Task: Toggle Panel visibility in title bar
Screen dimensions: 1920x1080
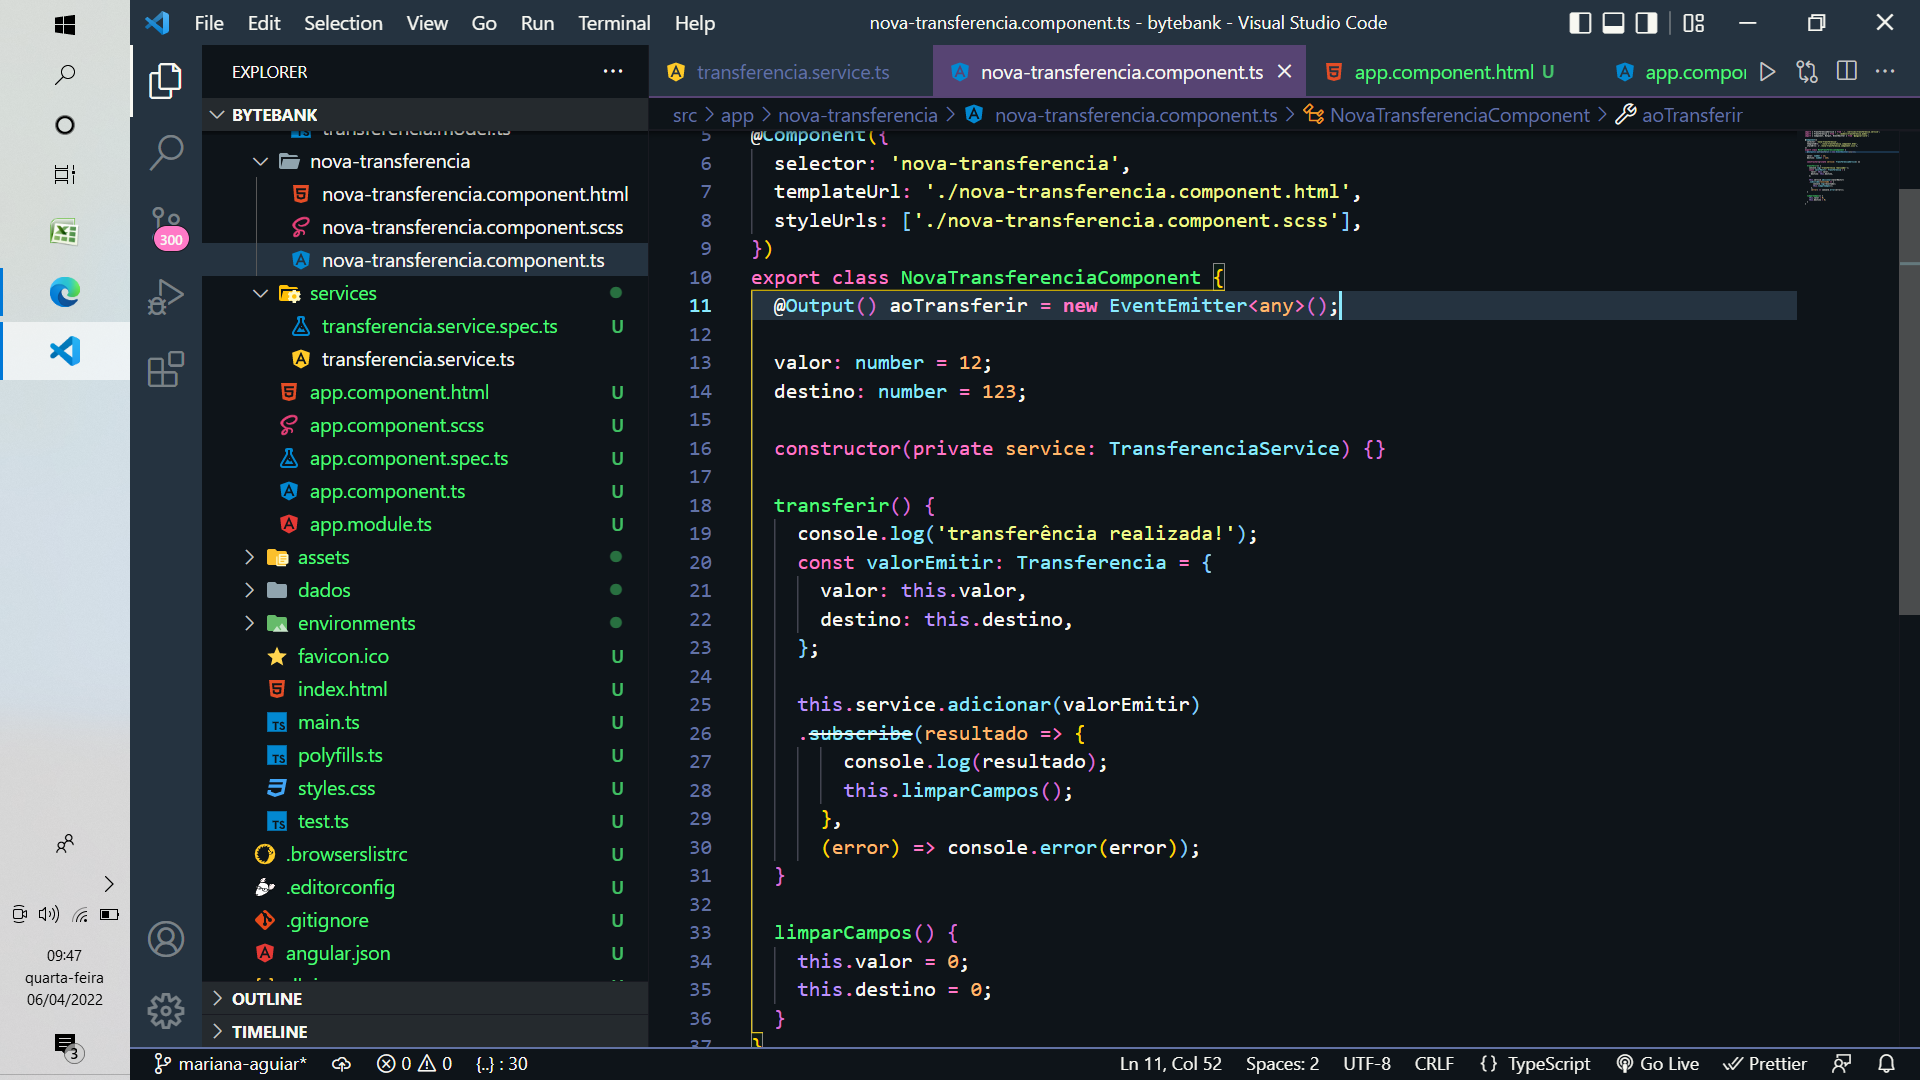Action: (x=1613, y=23)
